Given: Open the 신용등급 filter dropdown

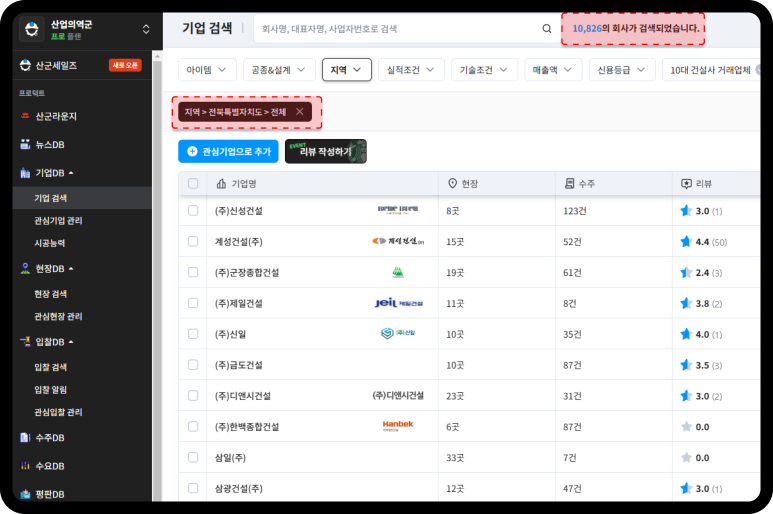Looking at the screenshot, I should tap(622, 69).
